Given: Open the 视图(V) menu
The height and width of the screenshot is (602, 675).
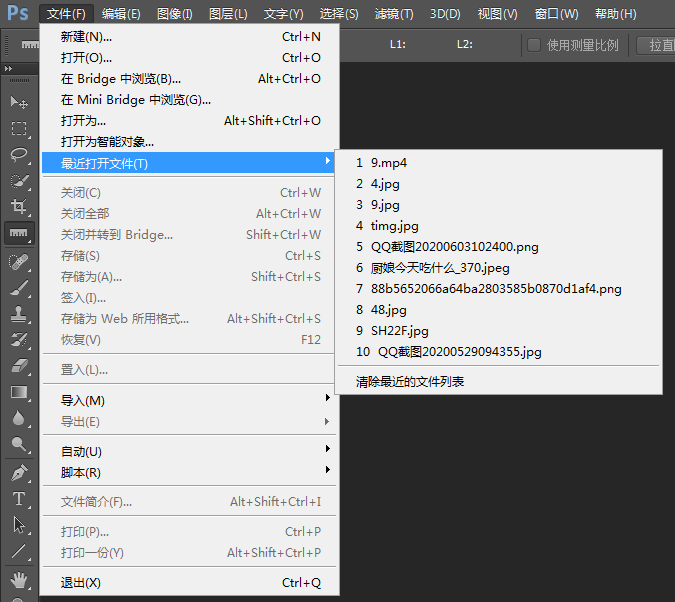Looking at the screenshot, I should [x=498, y=14].
